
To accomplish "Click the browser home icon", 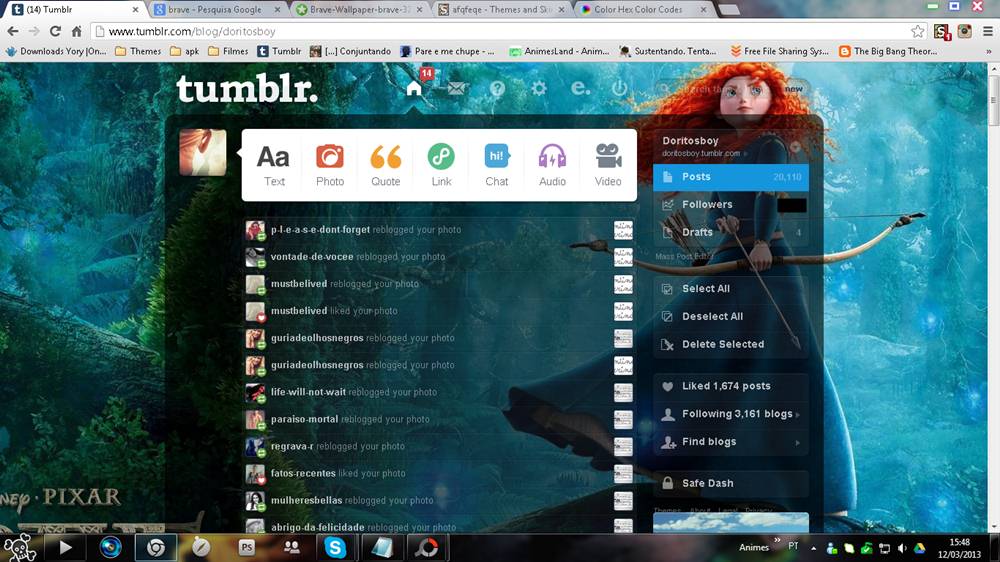I will [x=77, y=31].
